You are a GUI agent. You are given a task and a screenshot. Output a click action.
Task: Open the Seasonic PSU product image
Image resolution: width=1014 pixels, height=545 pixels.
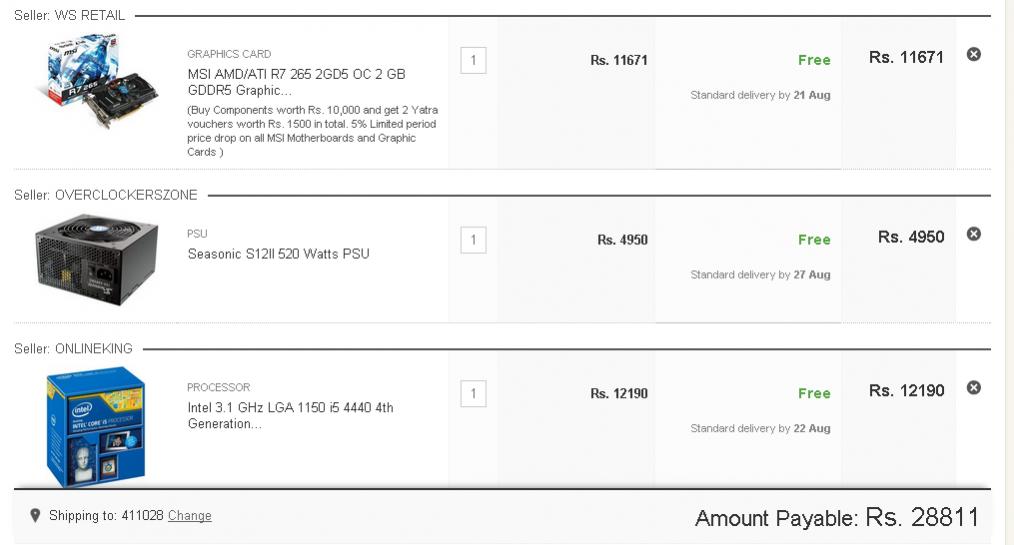[97, 260]
